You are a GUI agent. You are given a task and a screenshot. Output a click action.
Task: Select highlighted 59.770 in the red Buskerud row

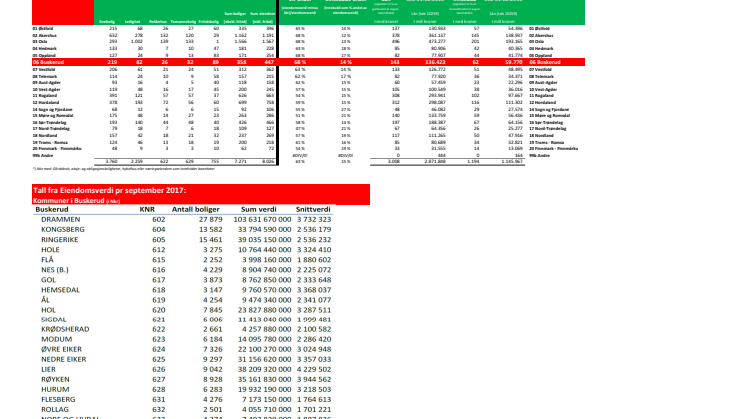[x=514, y=62]
